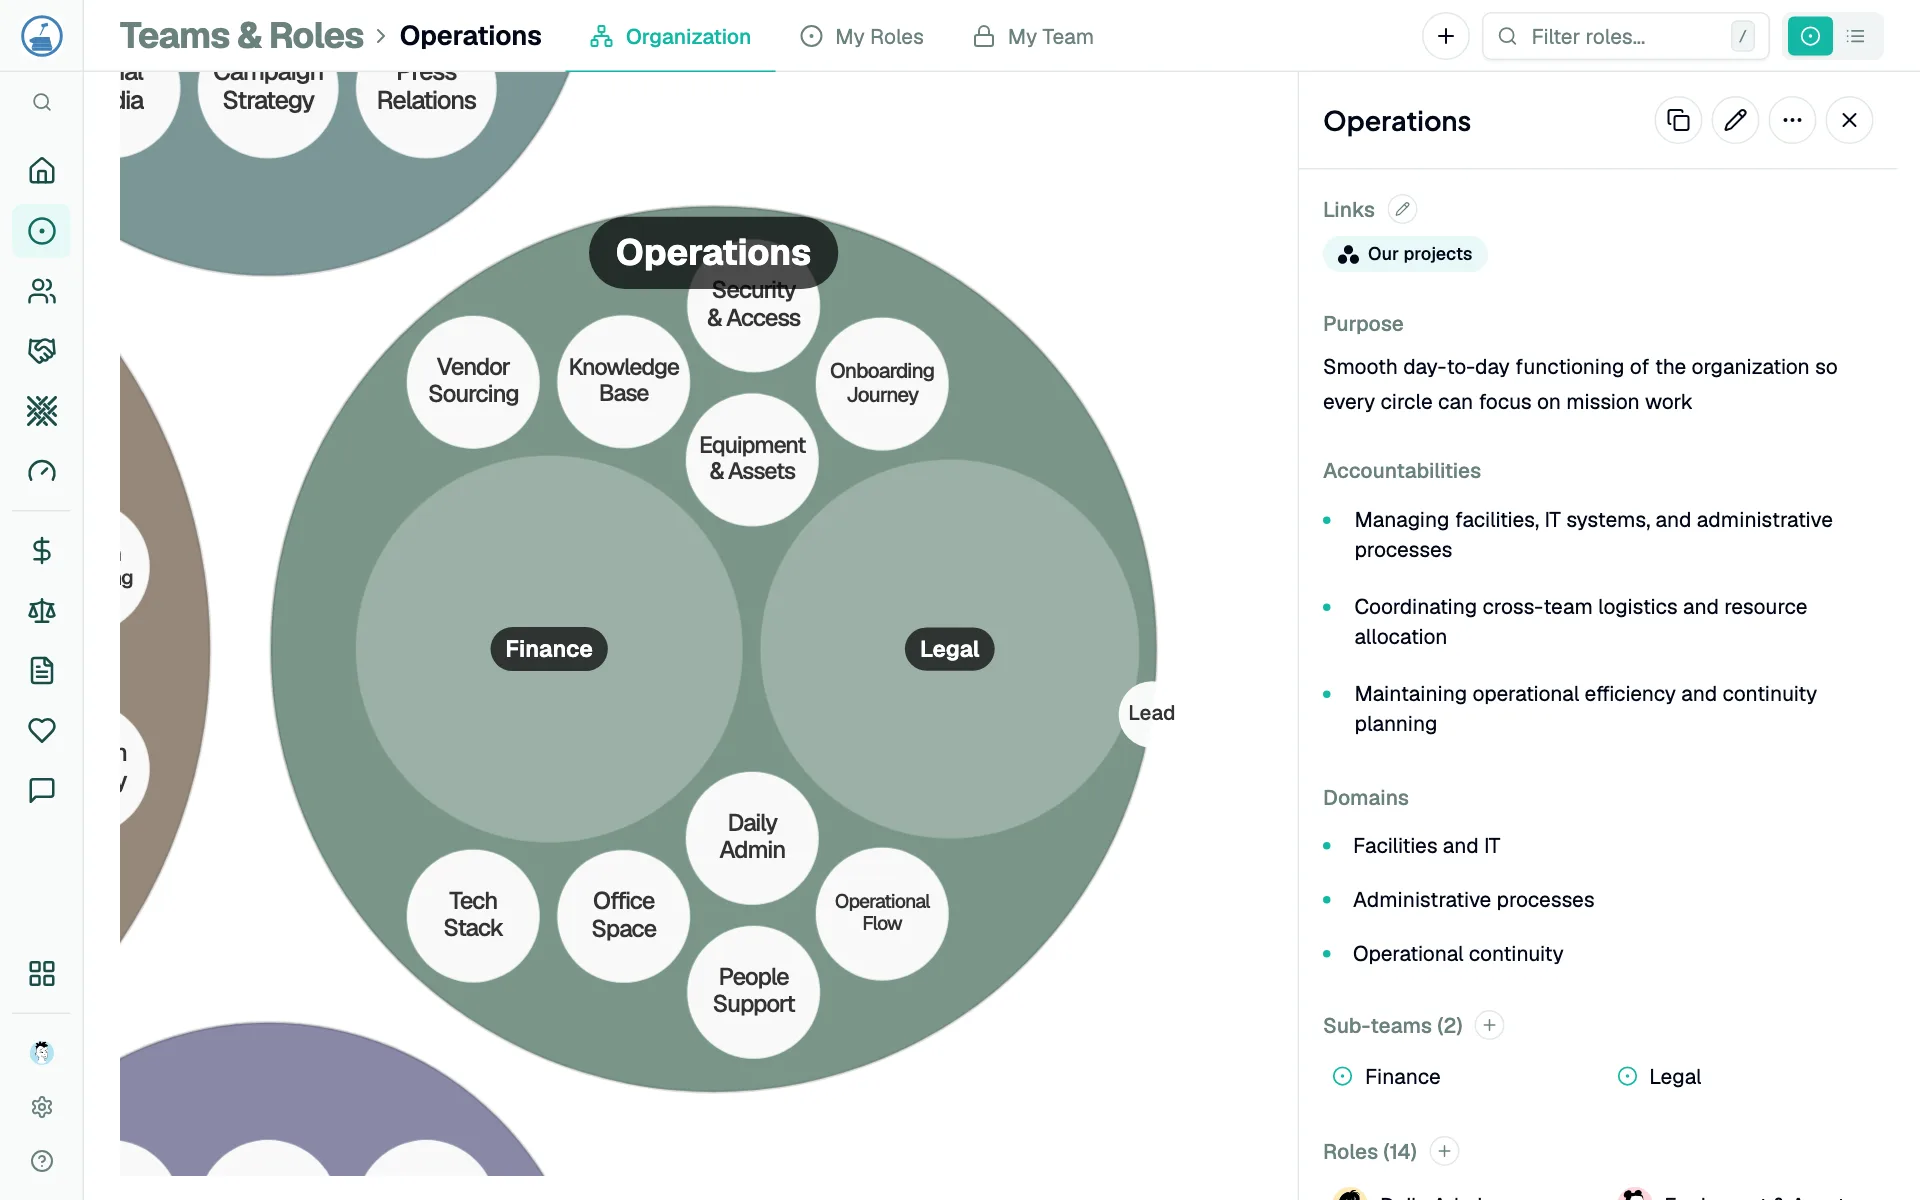Copy the Operations team with the duplicate icon
The width and height of the screenshot is (1920, 1200).
click(1679, 121)
